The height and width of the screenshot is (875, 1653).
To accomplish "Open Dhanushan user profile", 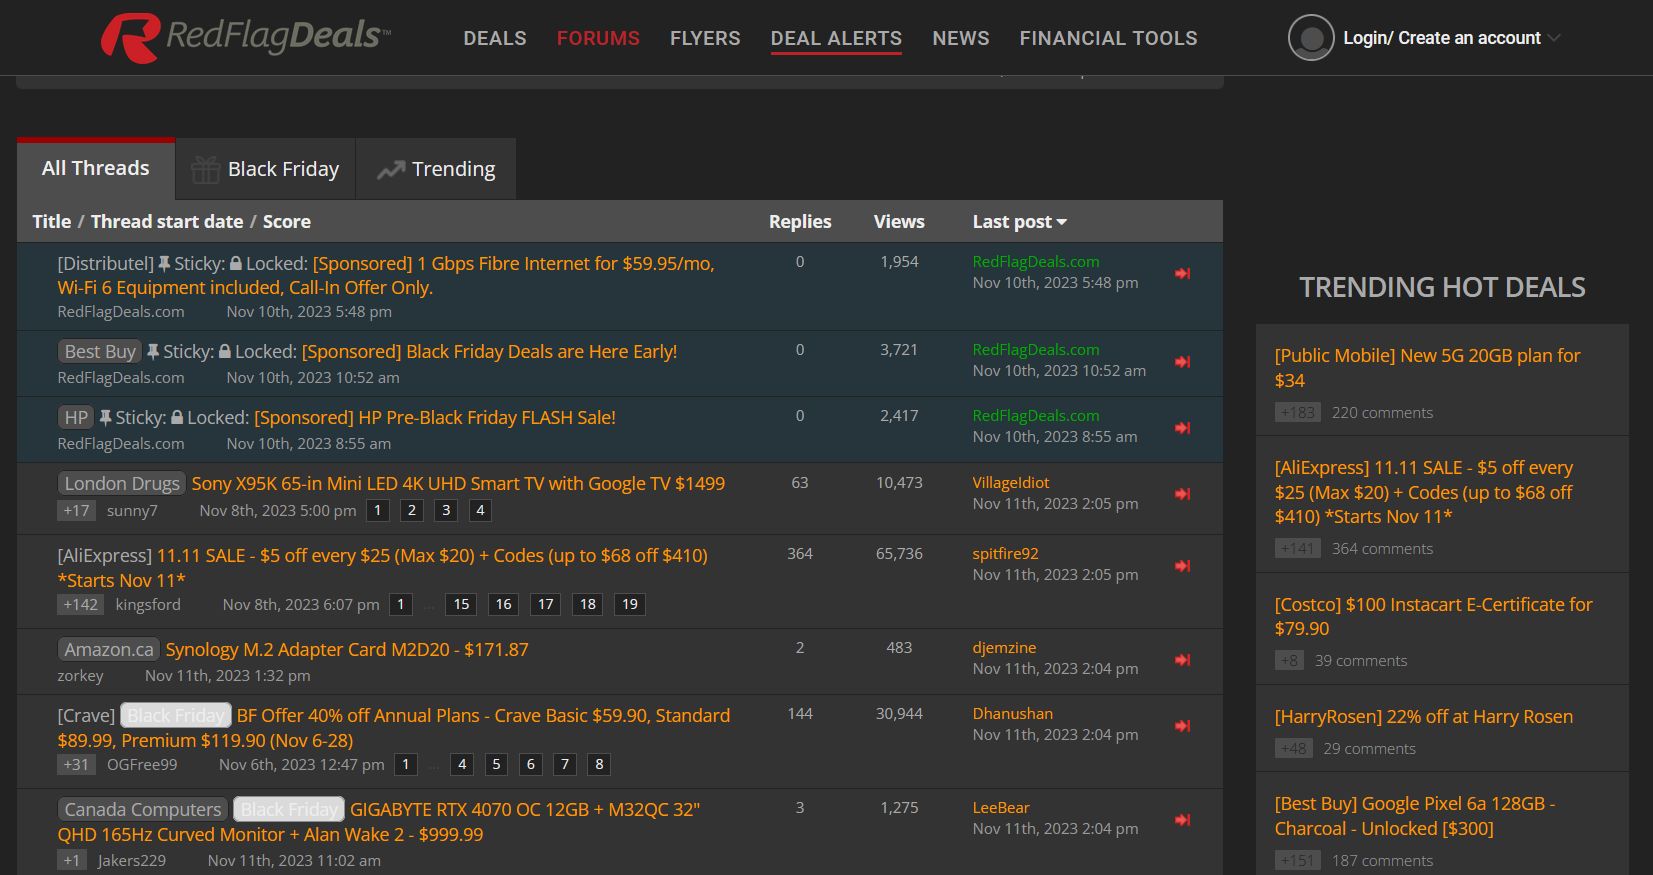I will pos(1013,714).
